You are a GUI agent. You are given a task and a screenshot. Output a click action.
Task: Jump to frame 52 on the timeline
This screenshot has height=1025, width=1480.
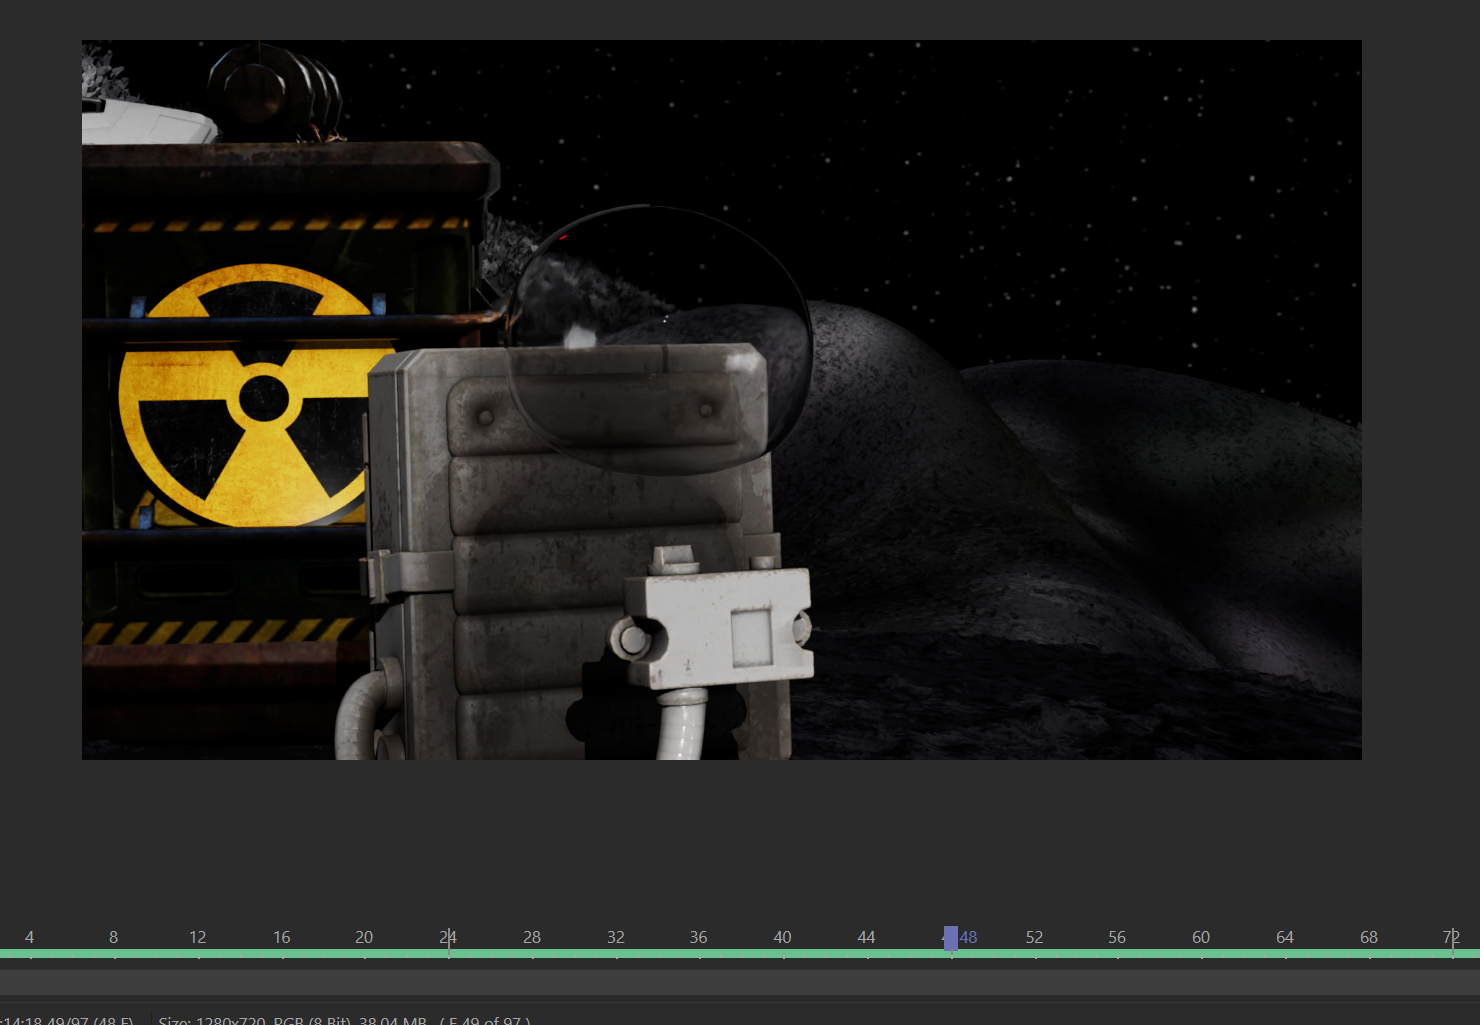(x=1034, y=937)
